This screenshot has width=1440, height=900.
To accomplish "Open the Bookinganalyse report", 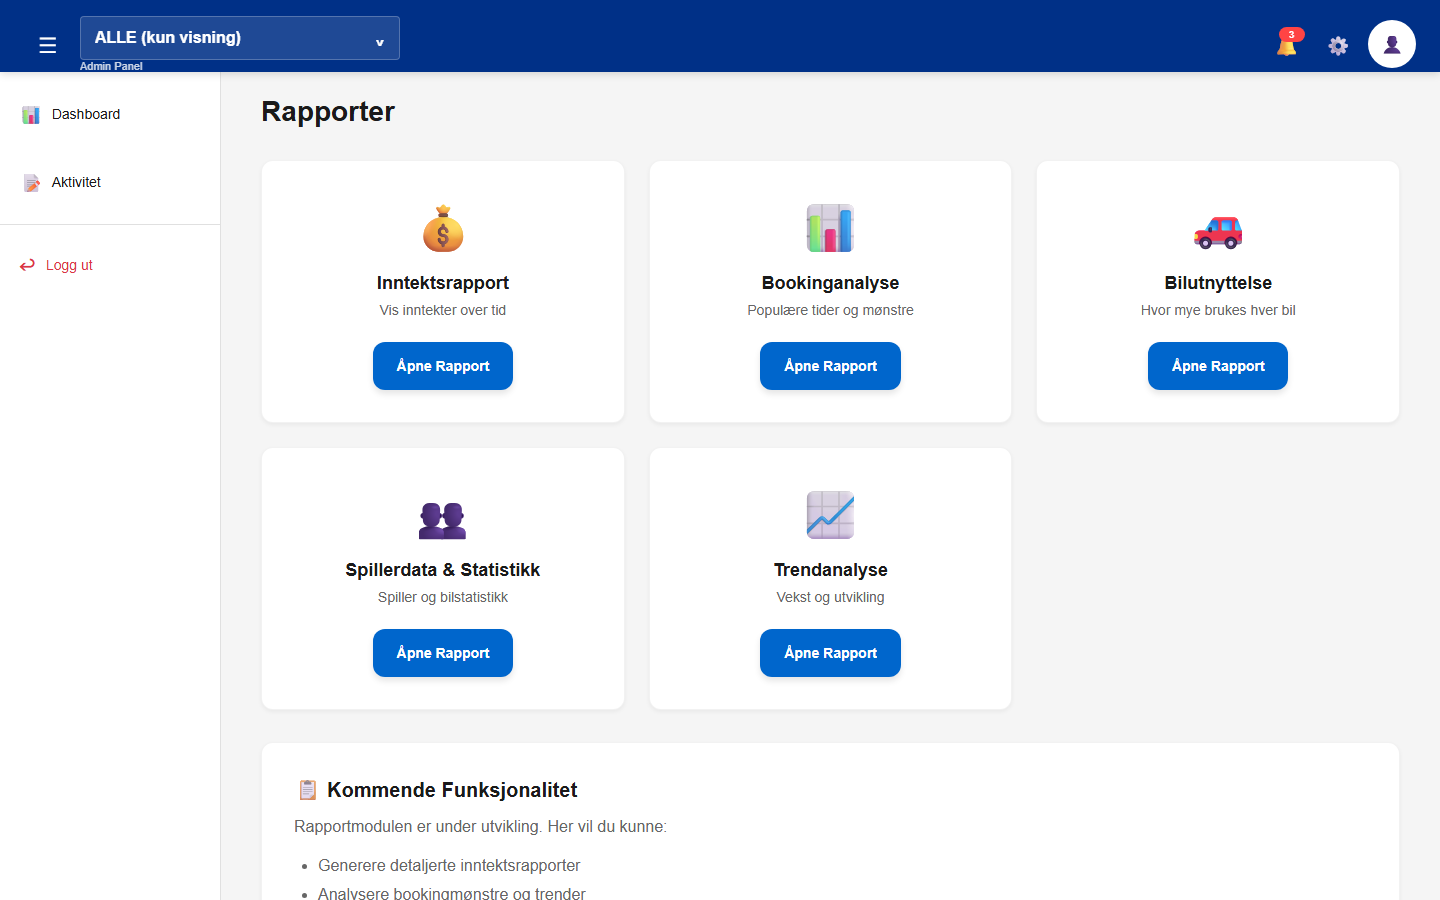I will (830, 366).
